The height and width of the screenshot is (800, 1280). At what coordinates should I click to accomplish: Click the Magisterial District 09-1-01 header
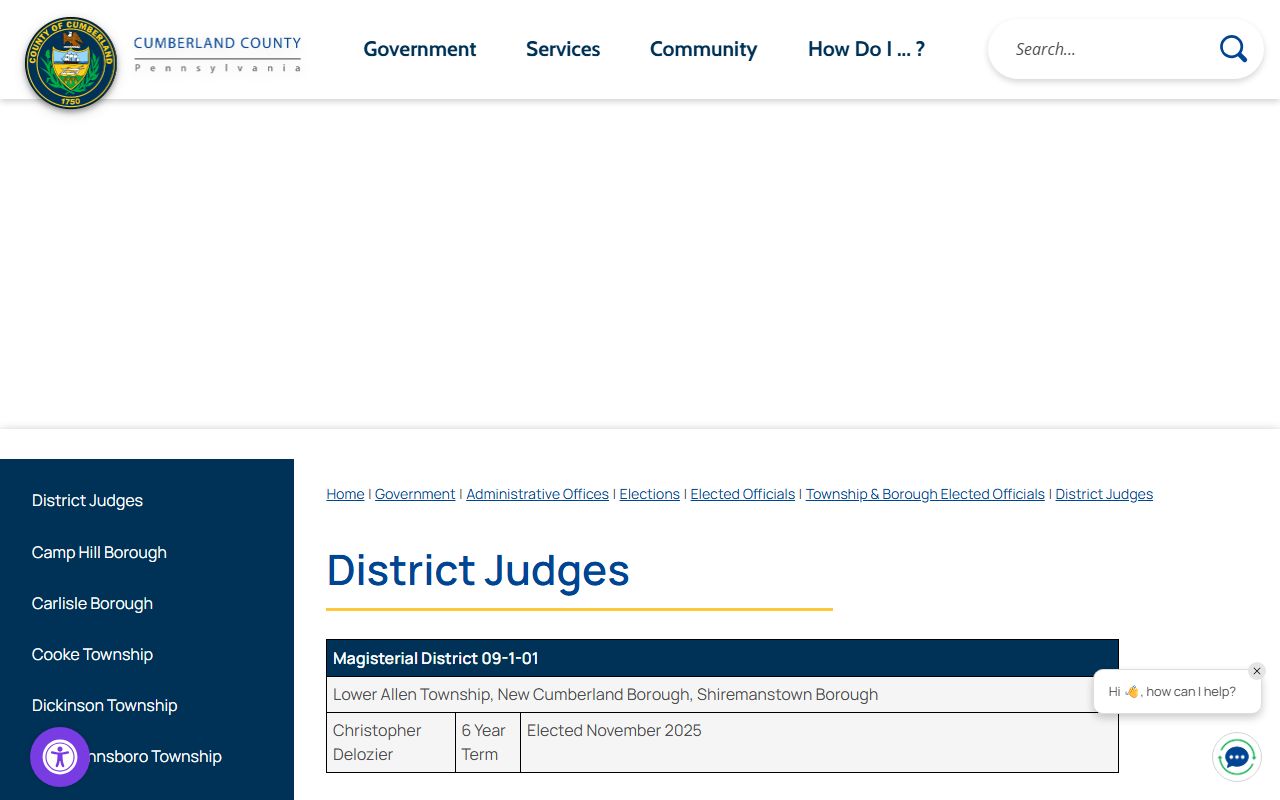(x=722, y=658)
